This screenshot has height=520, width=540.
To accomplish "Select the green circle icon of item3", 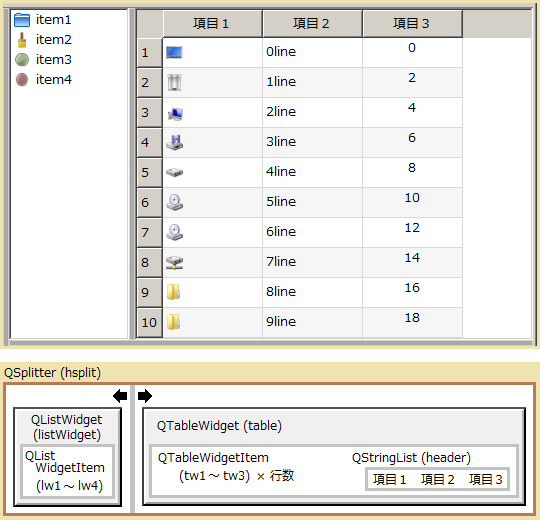I will (x=22, y=60).
